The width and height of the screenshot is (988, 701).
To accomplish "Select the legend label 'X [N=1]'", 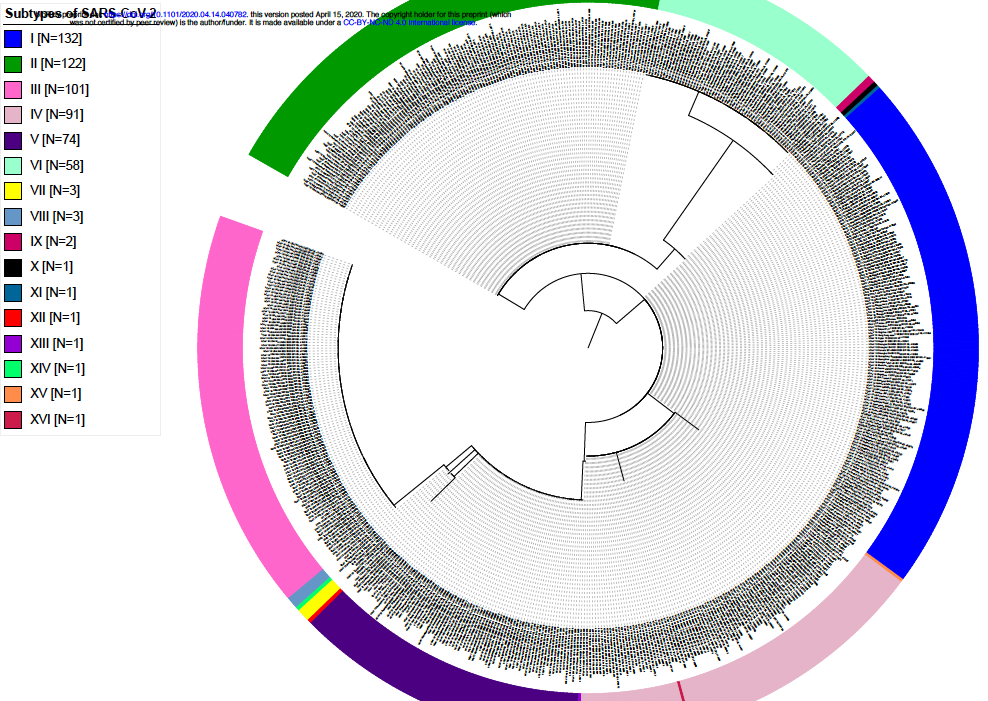I will click(x=52, y=267).
